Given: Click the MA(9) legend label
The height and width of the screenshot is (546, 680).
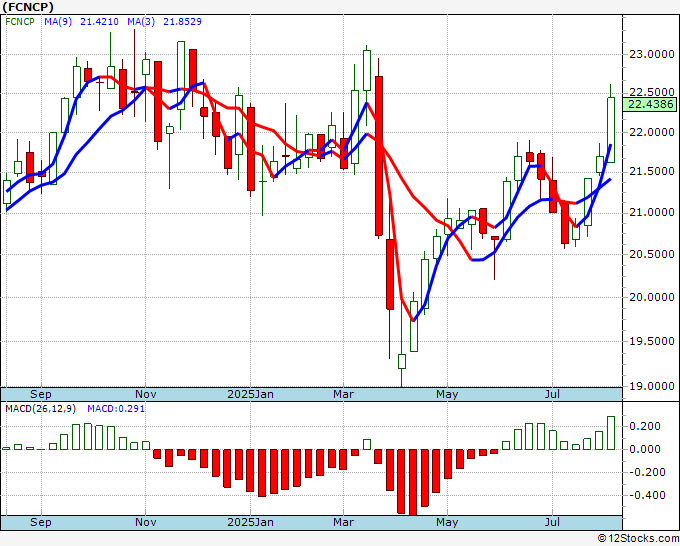Looking at the screenshot, I should (58, 22).
